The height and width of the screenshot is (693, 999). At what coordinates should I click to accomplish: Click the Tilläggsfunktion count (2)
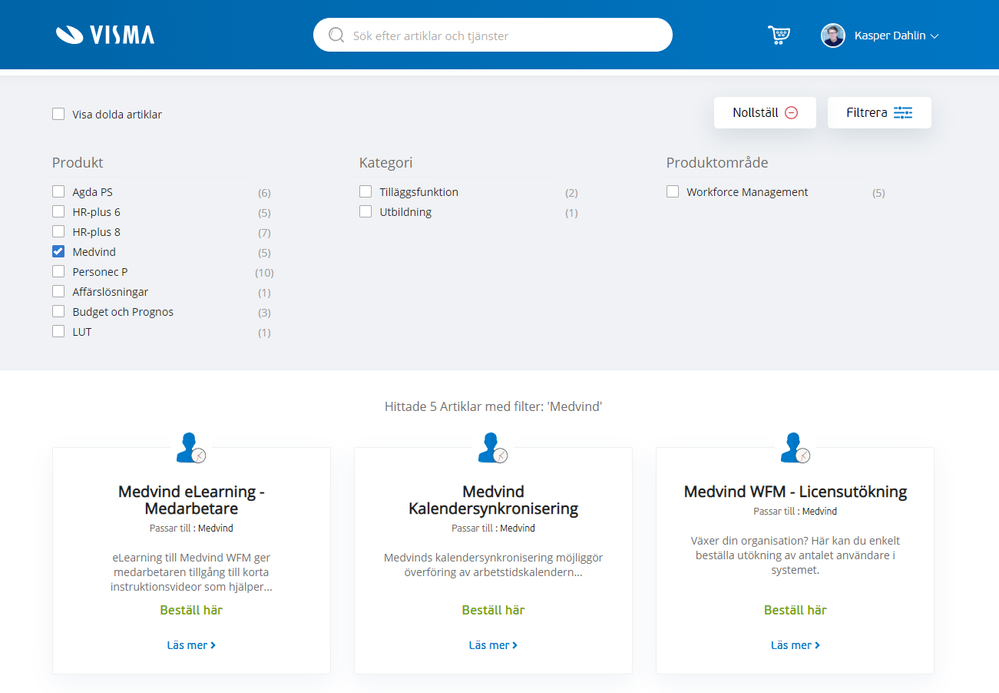[x=571, y=192]
